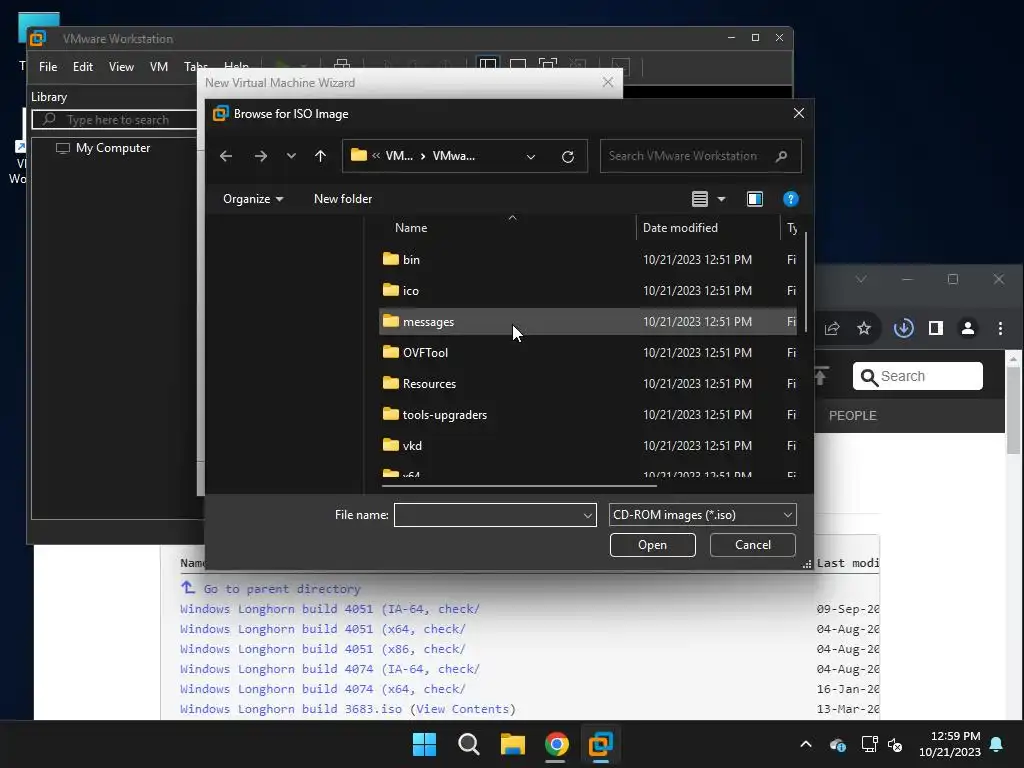
Task: Click View Contents link
Action: coord(462,709)
